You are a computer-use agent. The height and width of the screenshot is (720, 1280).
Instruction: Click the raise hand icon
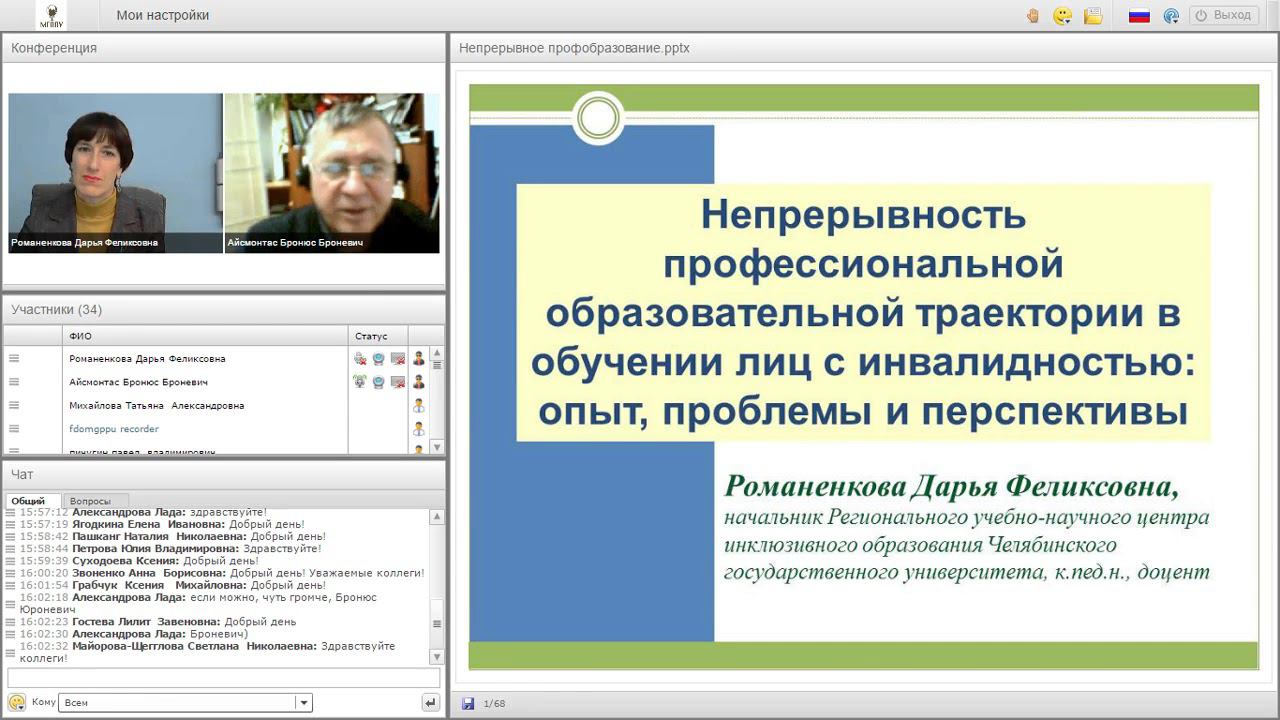coord(1033,15)
